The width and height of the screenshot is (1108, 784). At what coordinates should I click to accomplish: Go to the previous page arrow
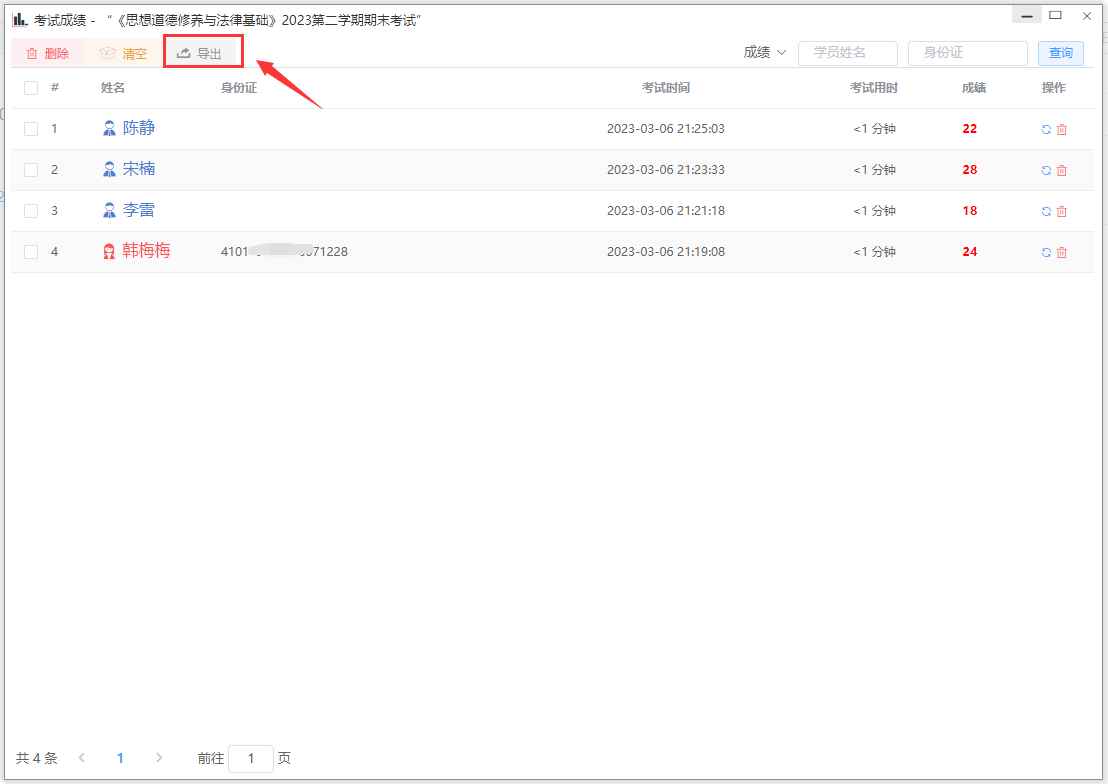[x=82, y=758]
